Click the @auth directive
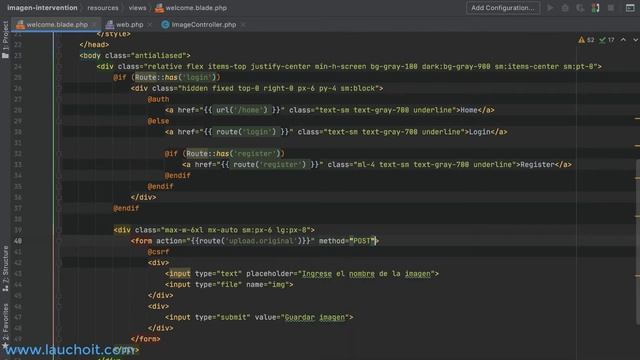This screenshot has height=360, width=640. (158, 99)
